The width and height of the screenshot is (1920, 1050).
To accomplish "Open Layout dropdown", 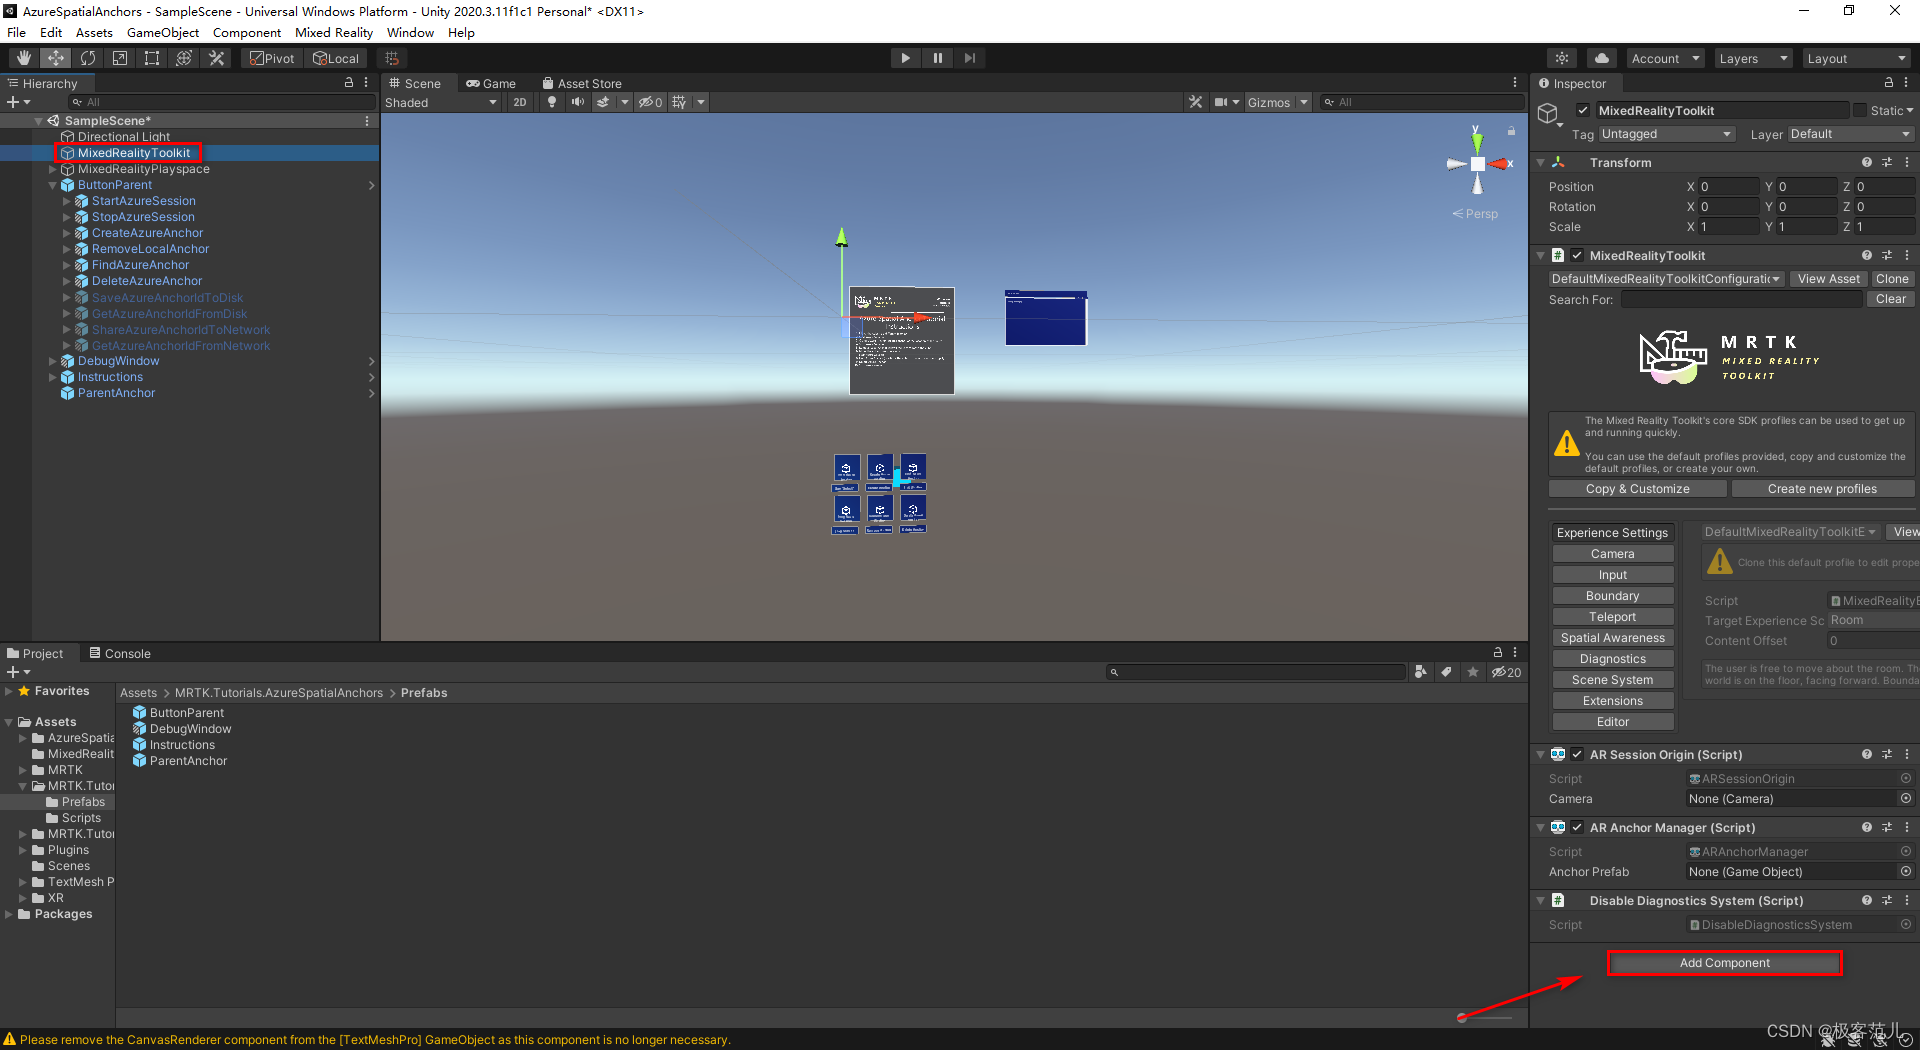I will pyautogui.click(x=1857, y=58).
